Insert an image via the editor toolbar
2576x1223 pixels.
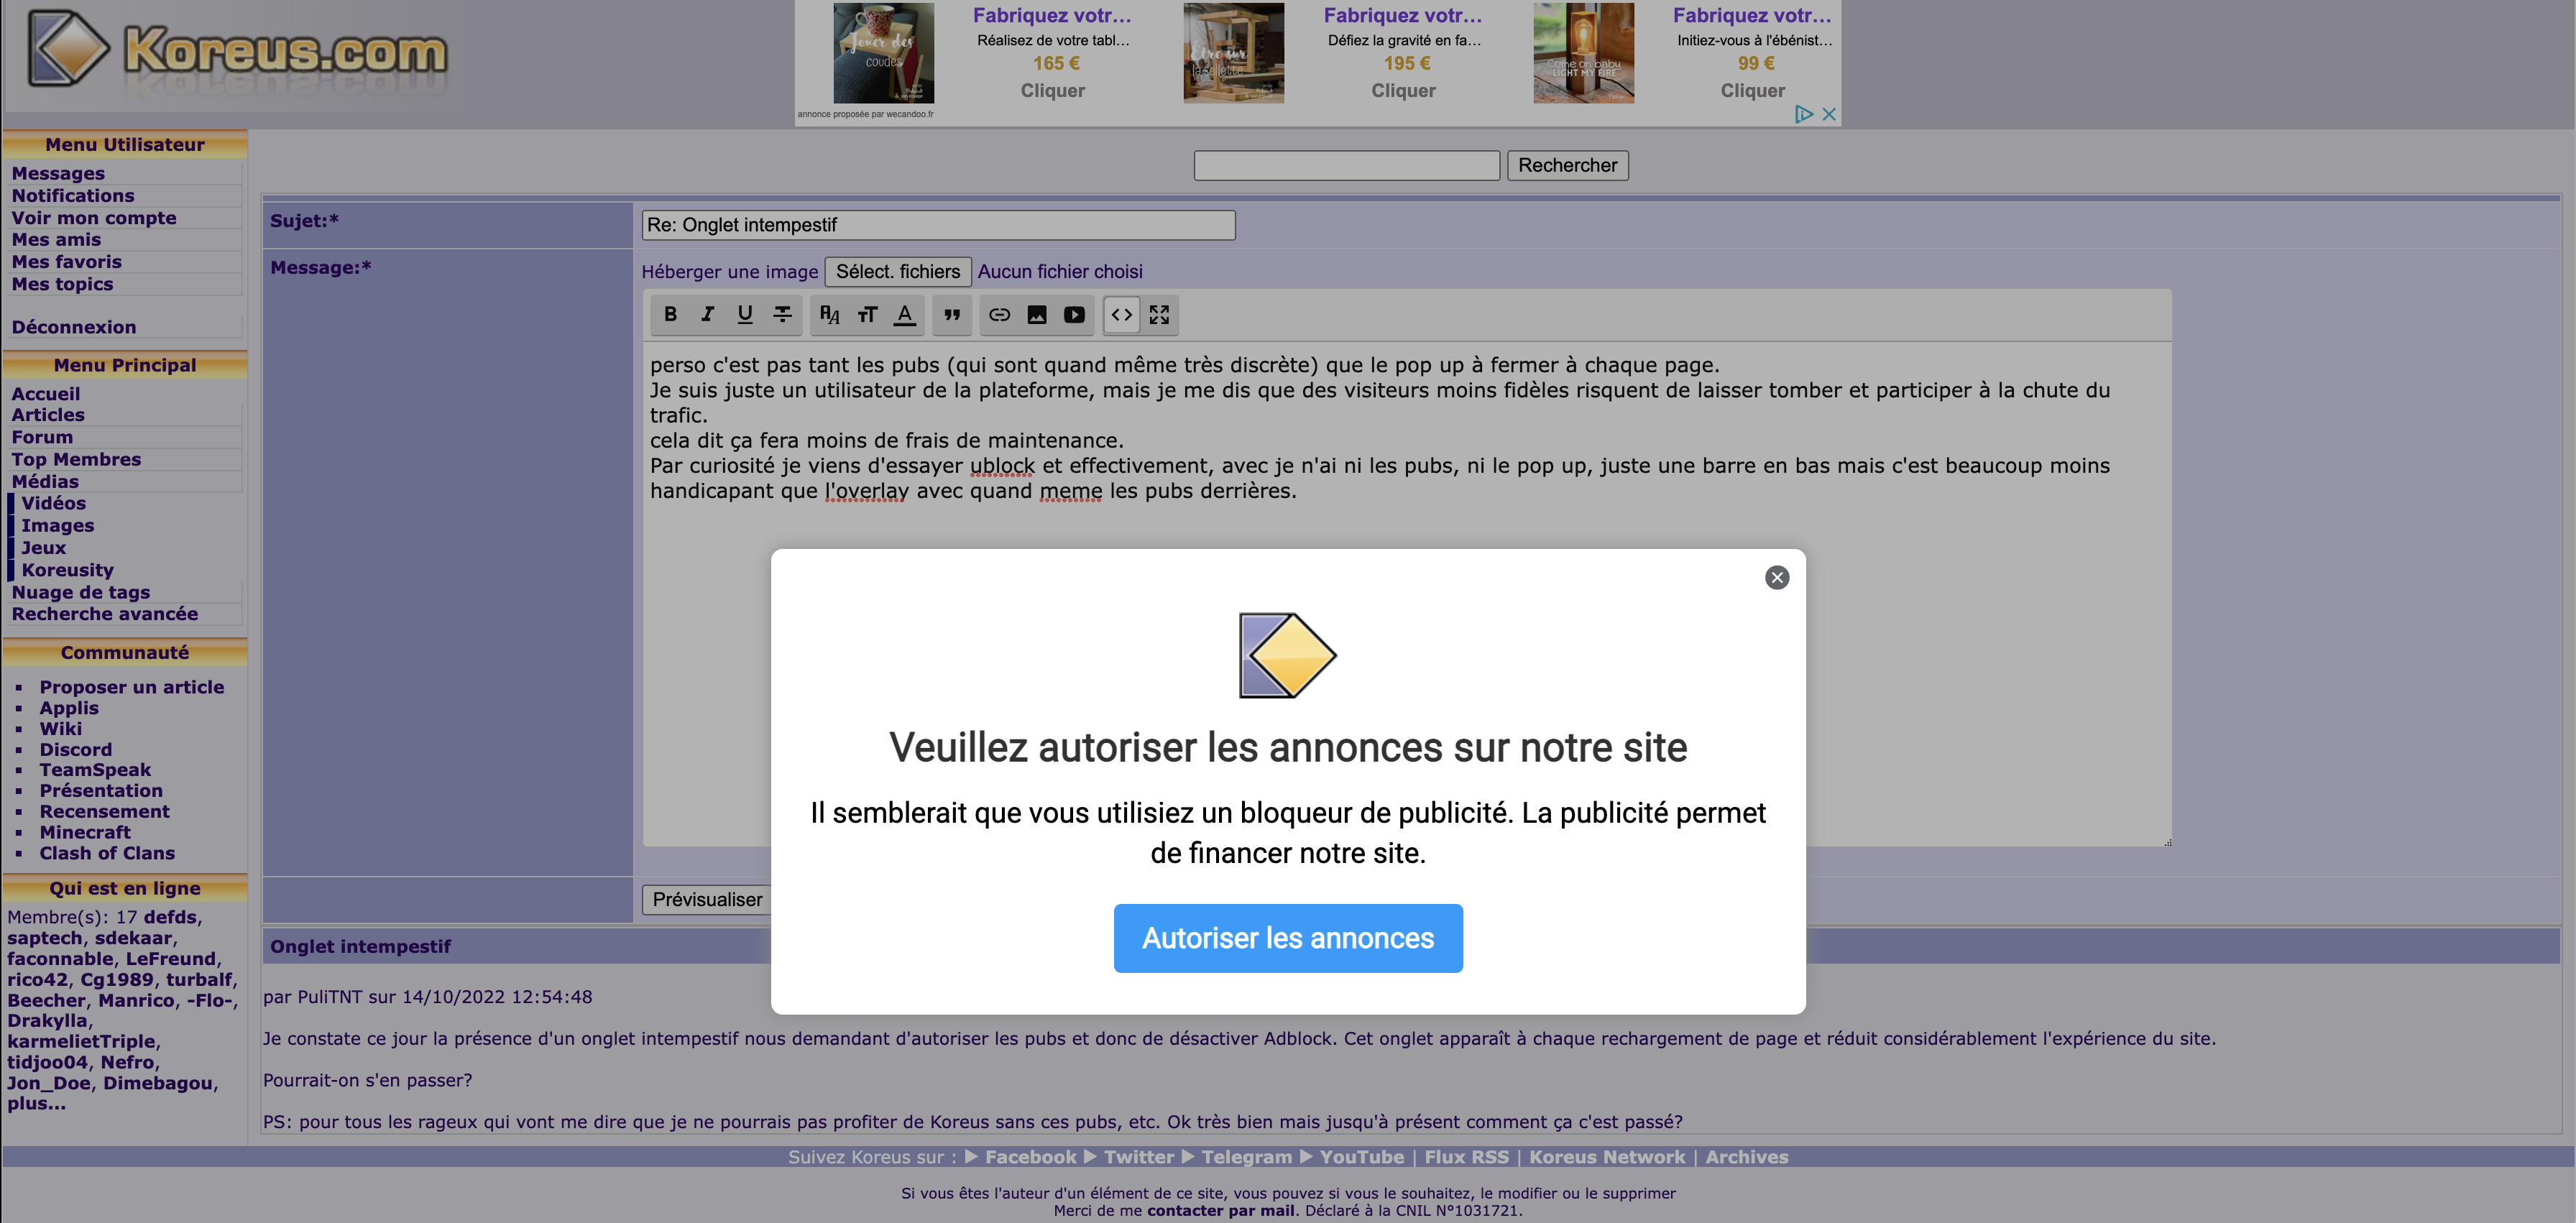tap(1037, 315)
